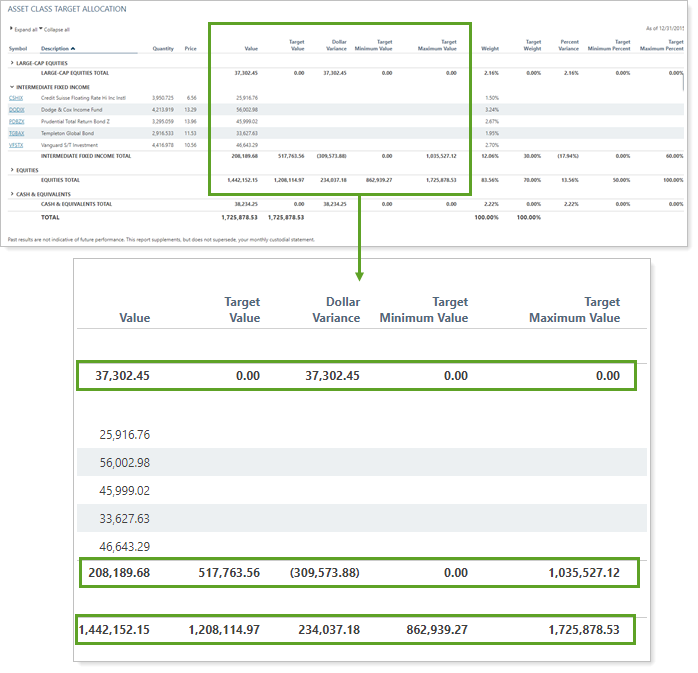The height and width of the screenshot is (673, 698).
Task: Sort by the Quantity column header
Action: pyautogui.click(x=163, y=48)
